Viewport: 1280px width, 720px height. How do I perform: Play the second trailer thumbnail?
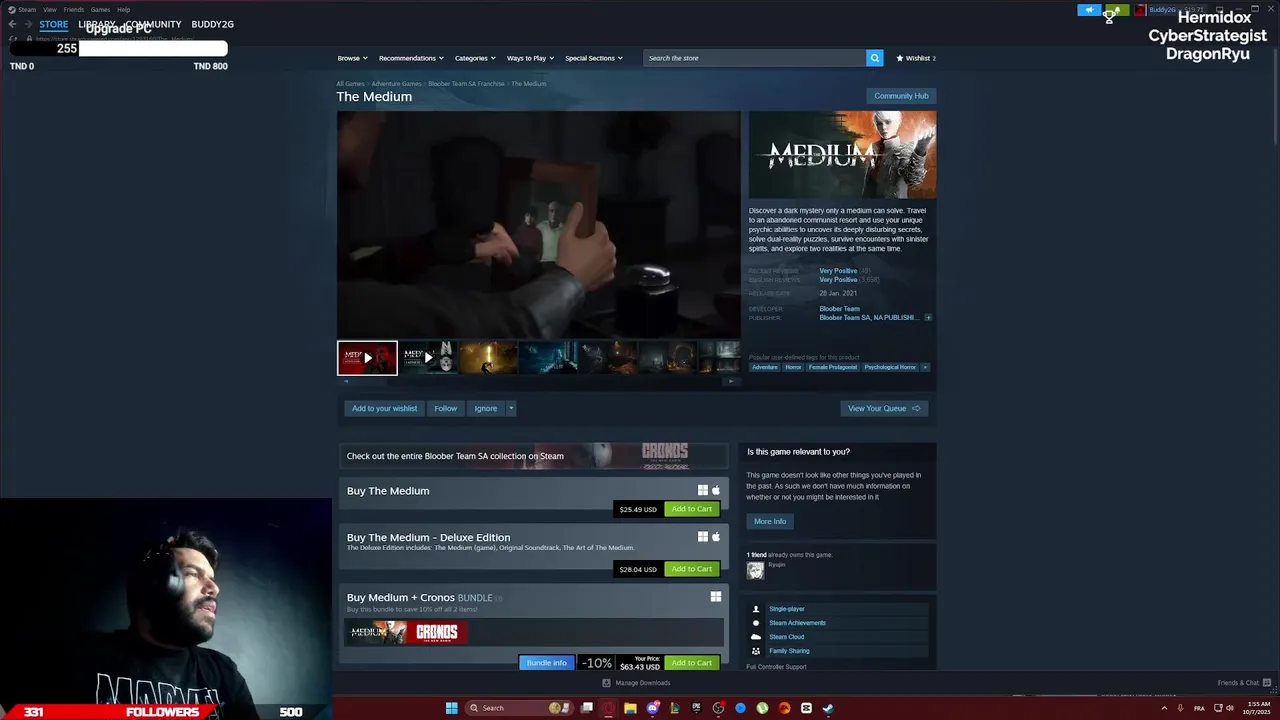point(428,357)
